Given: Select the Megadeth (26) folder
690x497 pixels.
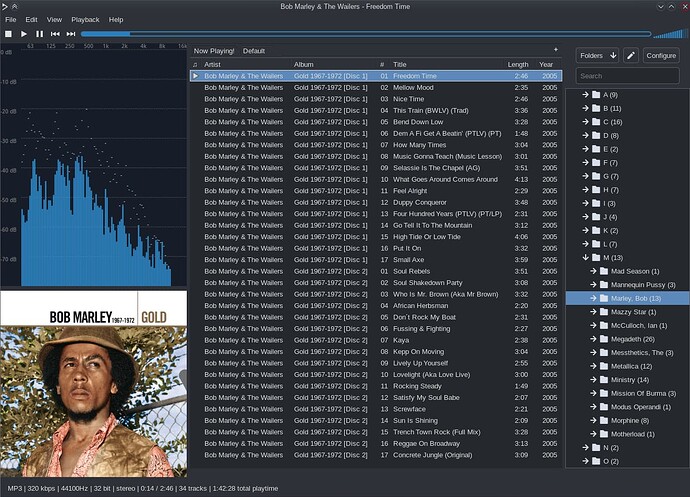Looking at the screenshot, I should [x=632, y=339].
